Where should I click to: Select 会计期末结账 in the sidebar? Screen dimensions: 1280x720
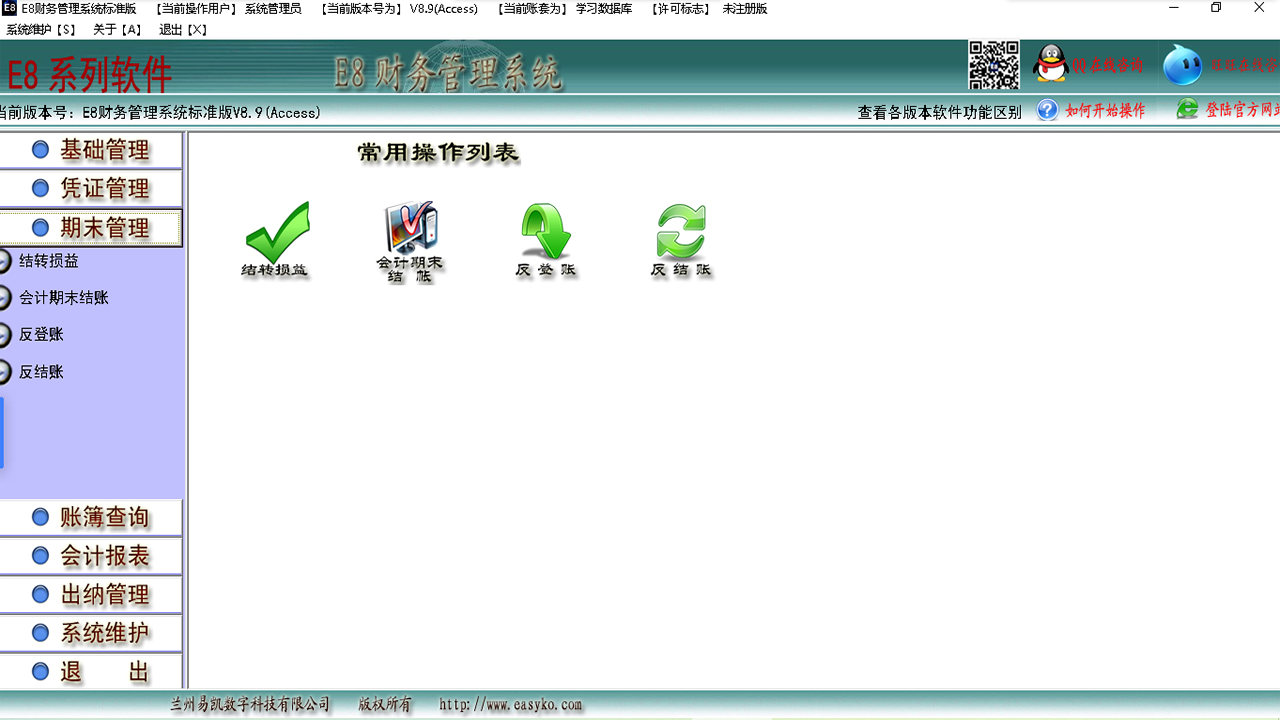65,297
